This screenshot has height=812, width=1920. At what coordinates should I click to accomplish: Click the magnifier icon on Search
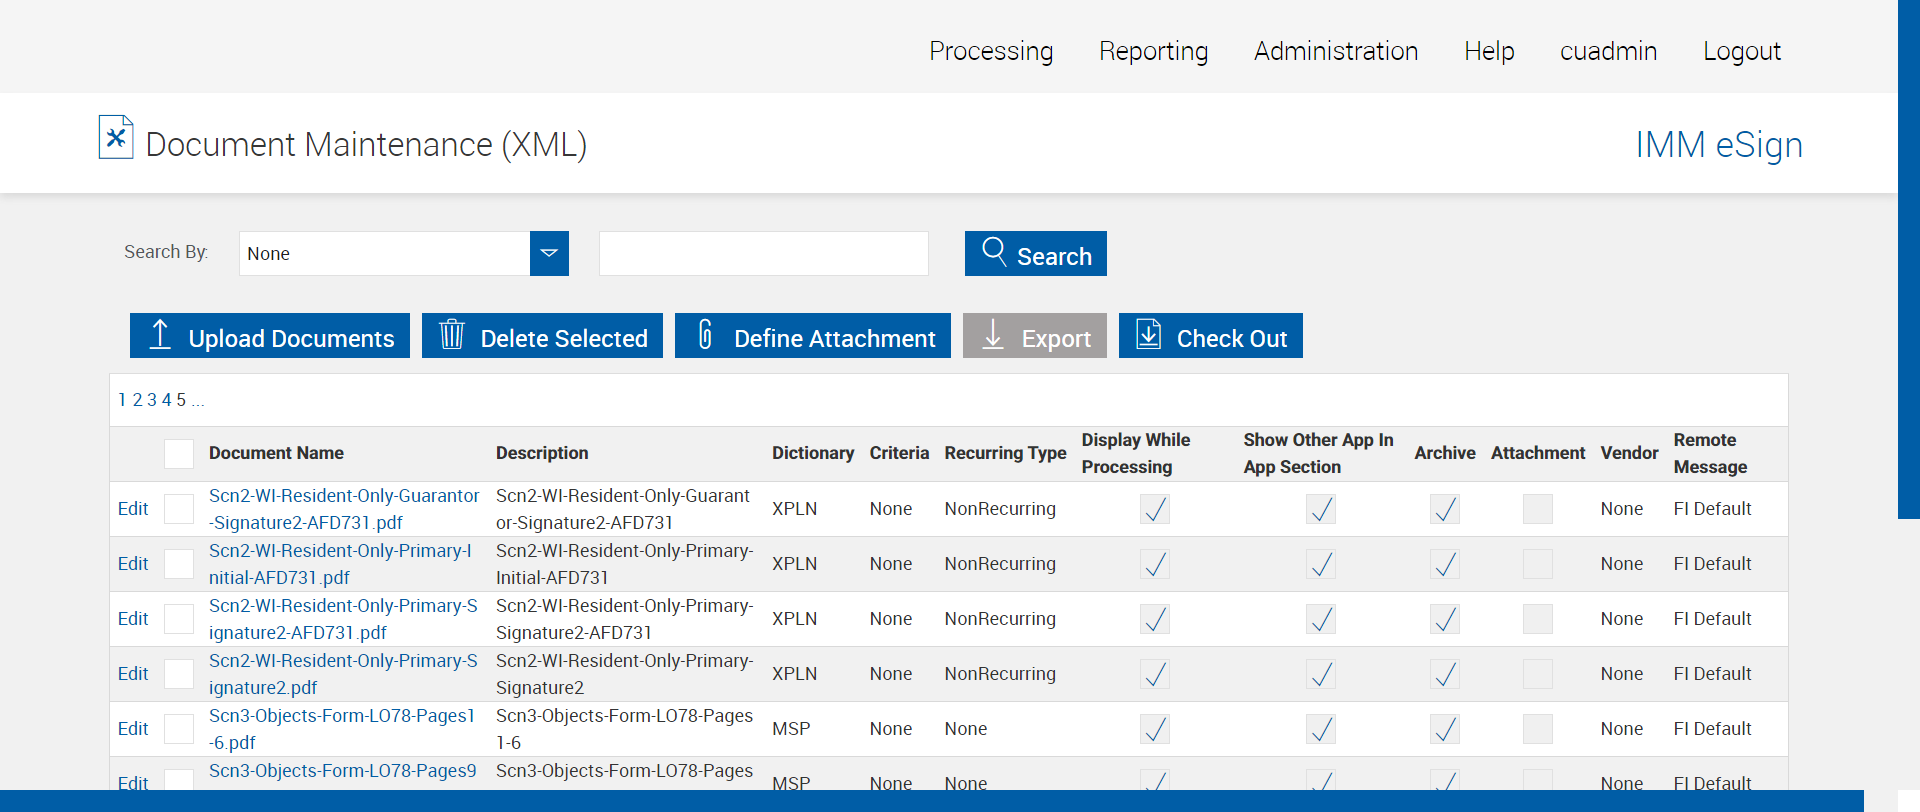click(x=994, y=251)
